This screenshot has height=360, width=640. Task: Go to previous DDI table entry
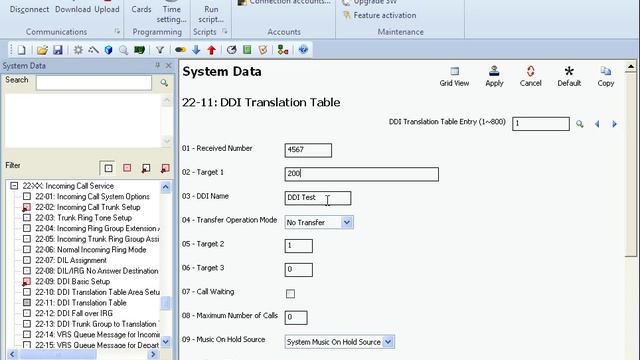click(597, 124)
